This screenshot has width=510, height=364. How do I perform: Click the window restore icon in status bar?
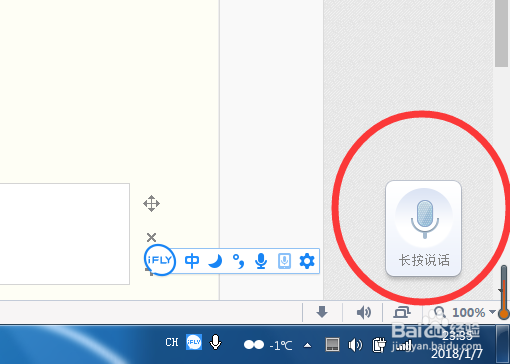tap(402, 312)
